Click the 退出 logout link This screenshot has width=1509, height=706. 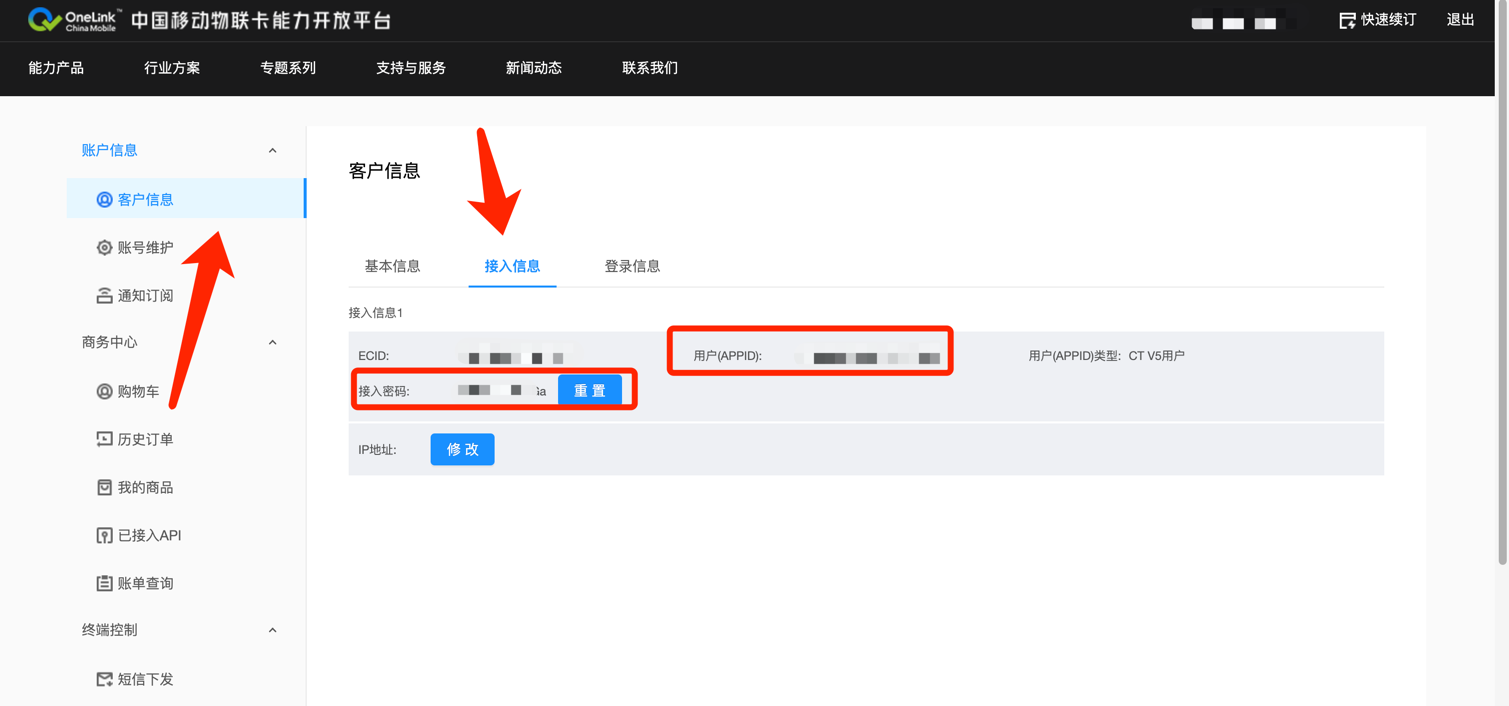(x=1460, y=20)
